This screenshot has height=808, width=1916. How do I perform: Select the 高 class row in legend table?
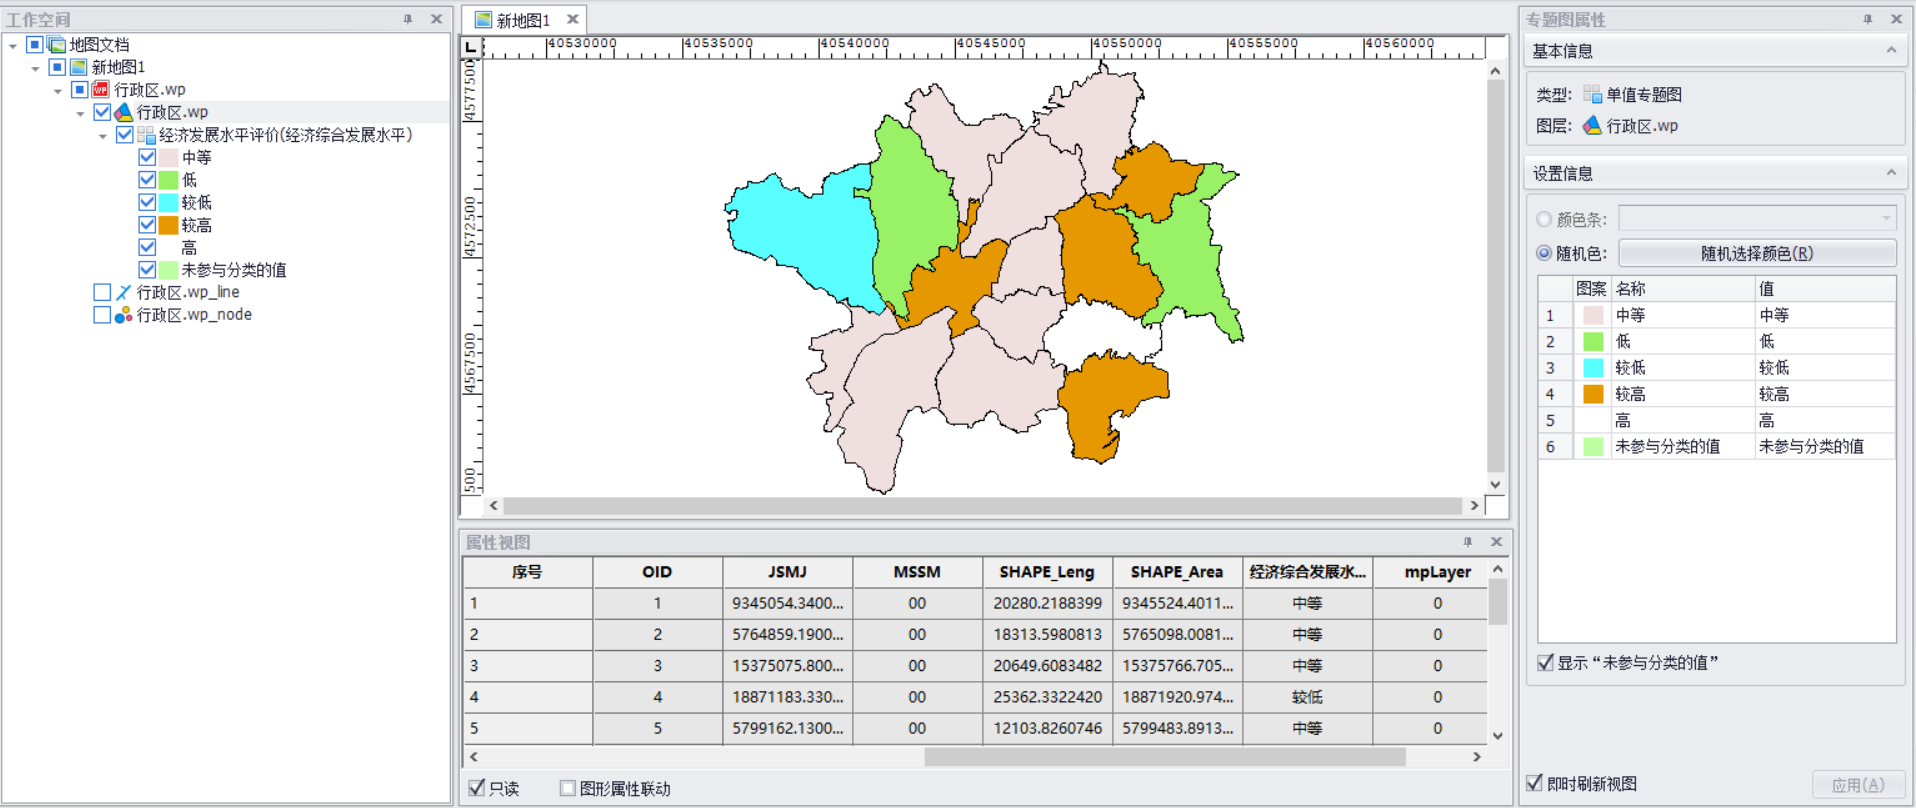(1716, 420)
